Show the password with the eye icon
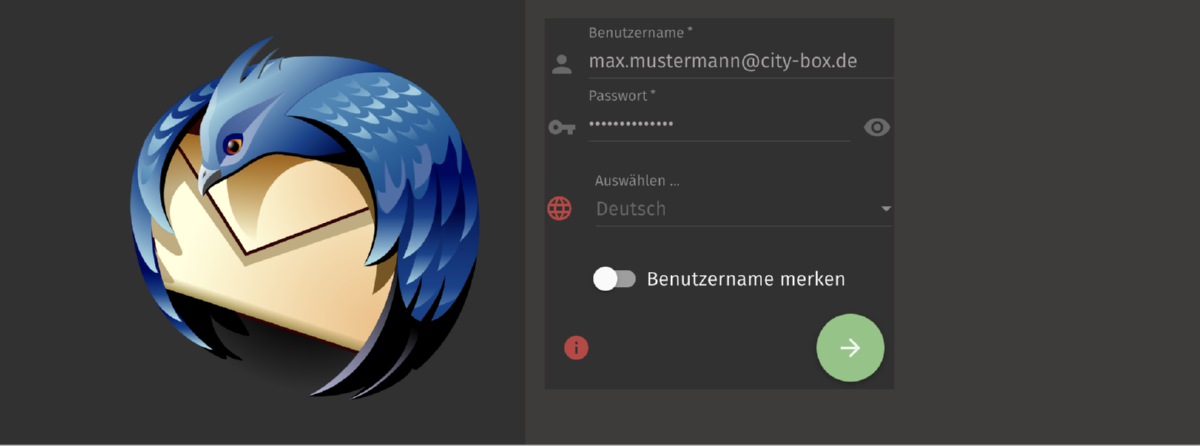 point(877,128)
